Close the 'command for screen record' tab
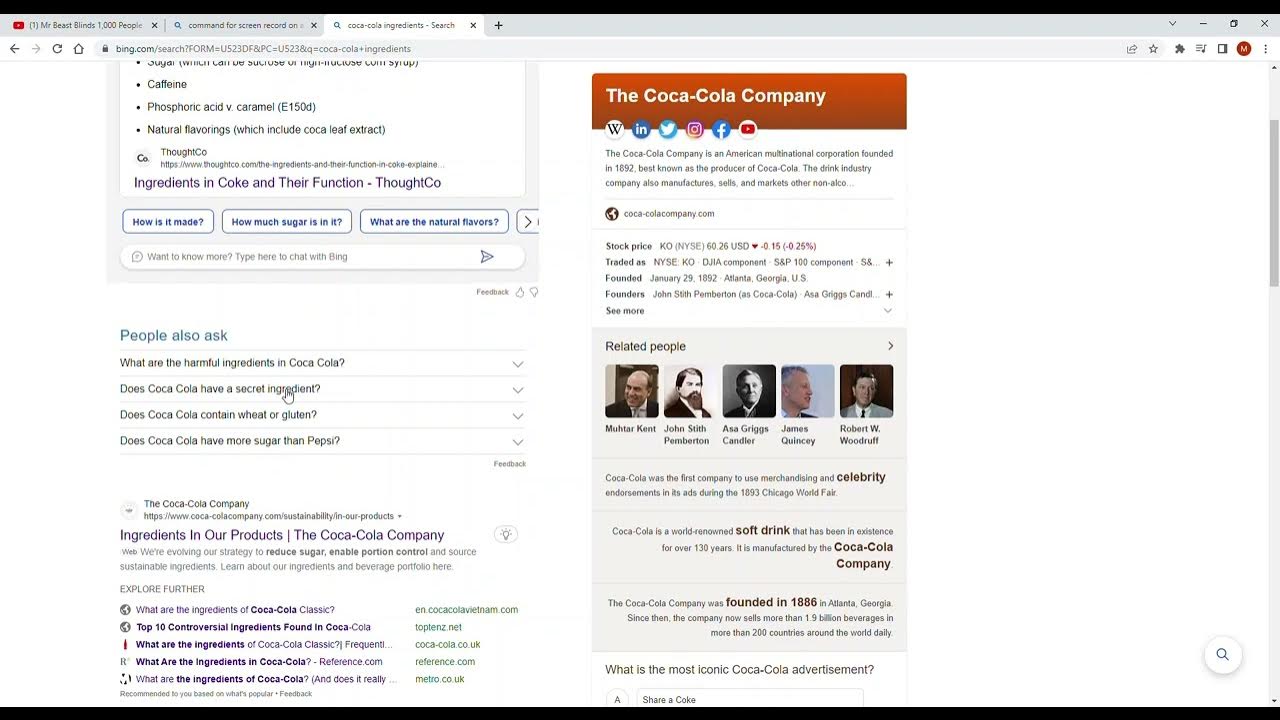Screen dimensions: 1280x720 (314, 25)
